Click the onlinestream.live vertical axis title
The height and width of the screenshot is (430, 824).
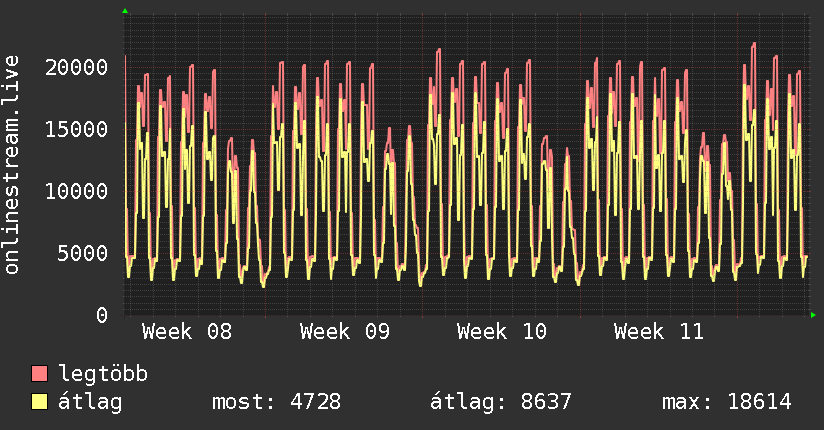[12, 165]
